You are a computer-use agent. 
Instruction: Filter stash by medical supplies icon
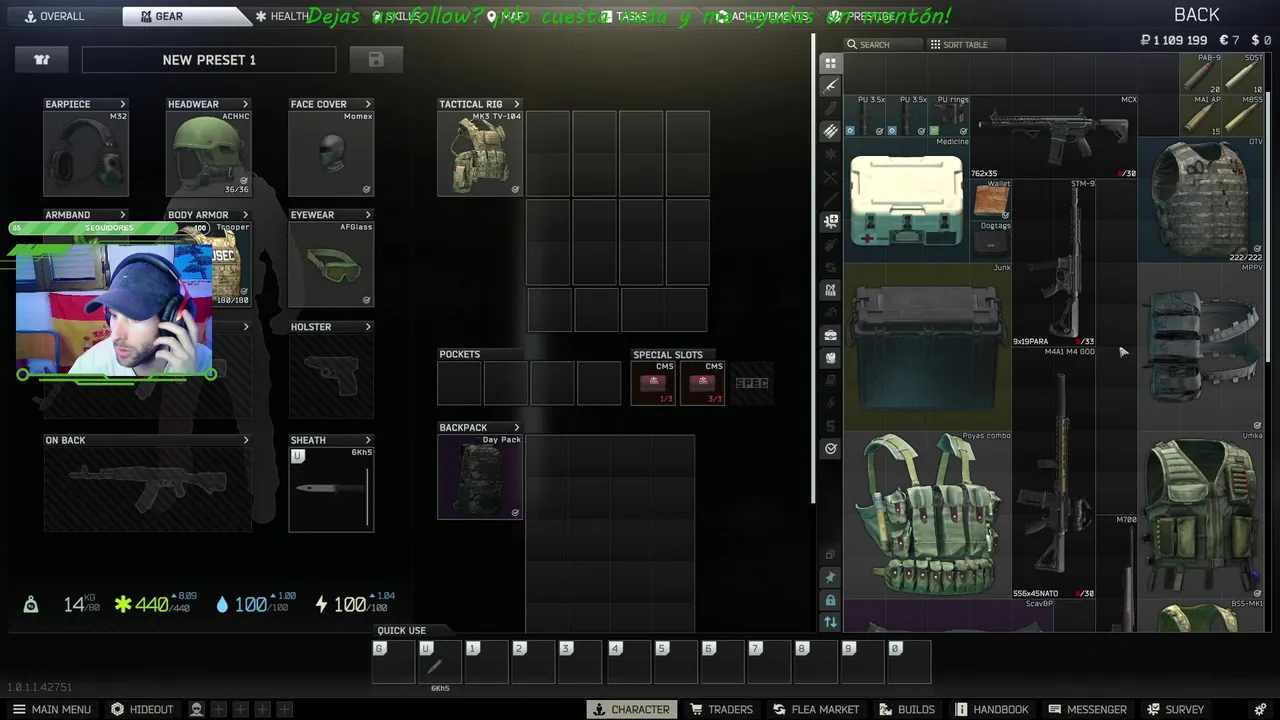tap(830, 221)
